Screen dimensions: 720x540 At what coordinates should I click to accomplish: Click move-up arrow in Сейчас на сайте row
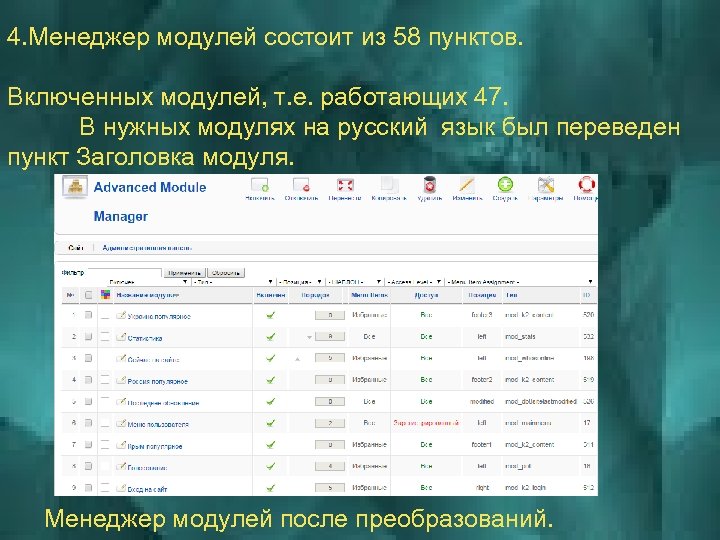(x=298, y=359)
